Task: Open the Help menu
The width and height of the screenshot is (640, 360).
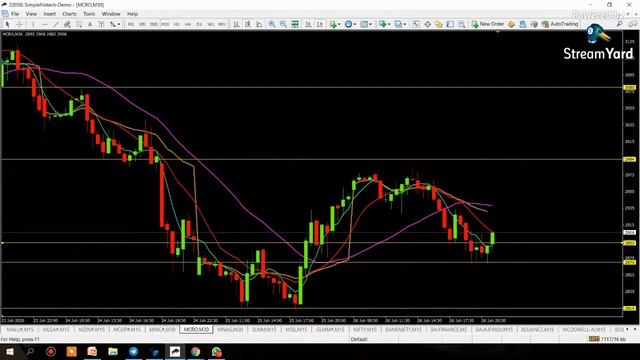Action: click(x=132, y=14)
